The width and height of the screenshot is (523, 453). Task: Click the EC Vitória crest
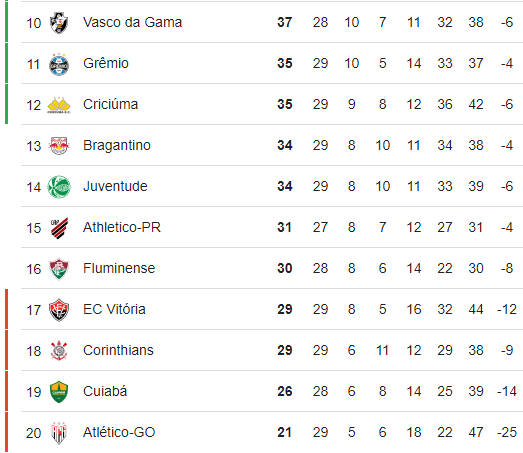(x=59, y=310)
